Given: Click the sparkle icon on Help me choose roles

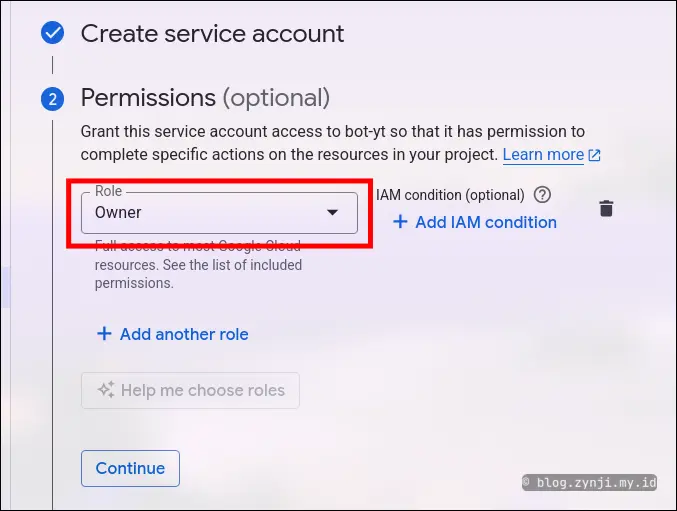Looking at the screenshot, I should point(106,390).
